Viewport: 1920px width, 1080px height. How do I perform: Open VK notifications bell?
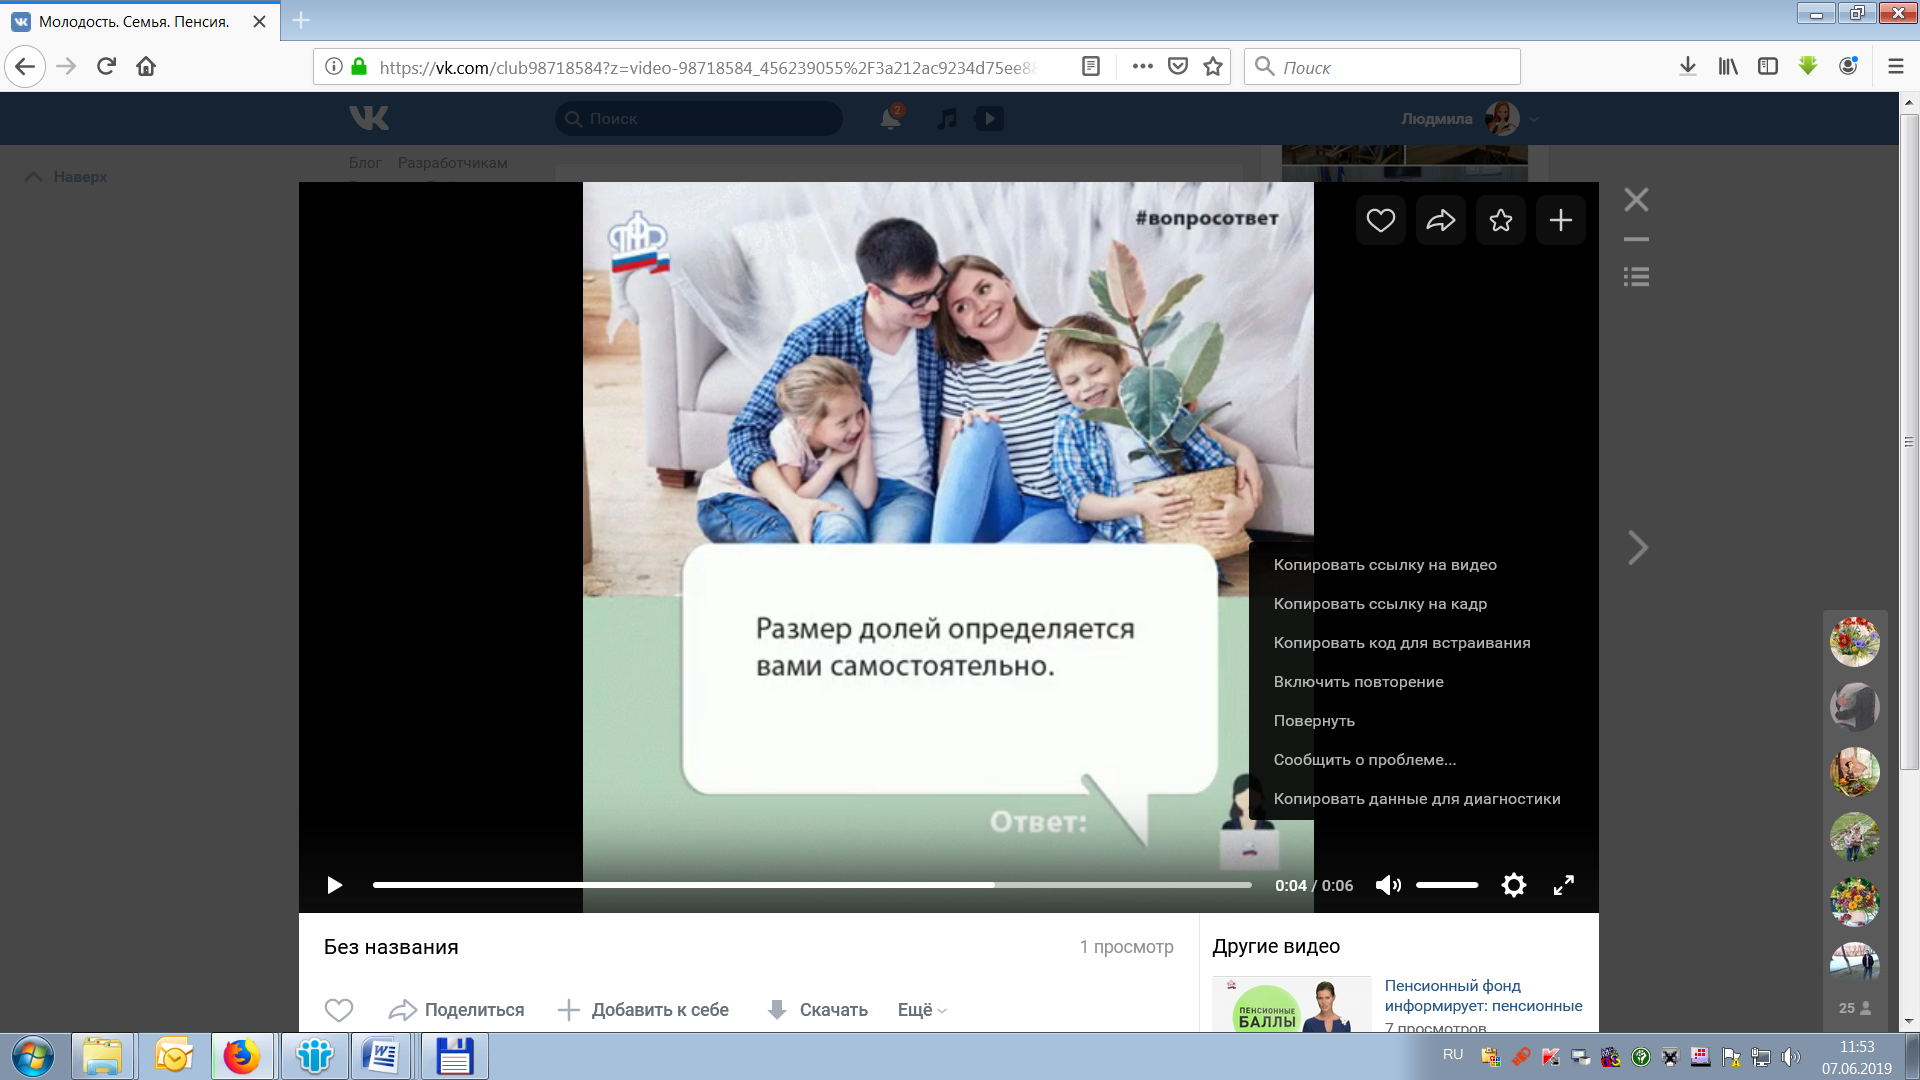coord(890,118)
